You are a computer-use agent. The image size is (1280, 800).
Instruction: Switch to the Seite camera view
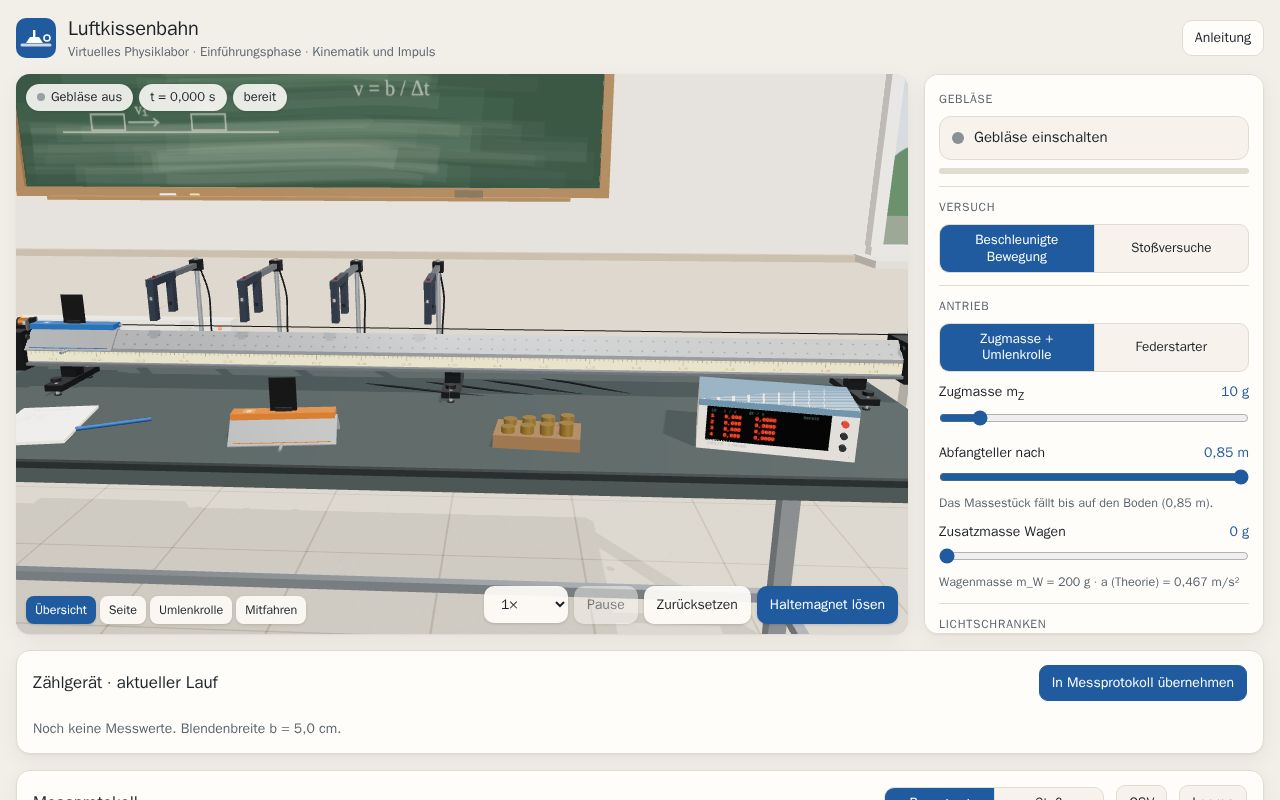pyautogui.click(x=123, y=610)
